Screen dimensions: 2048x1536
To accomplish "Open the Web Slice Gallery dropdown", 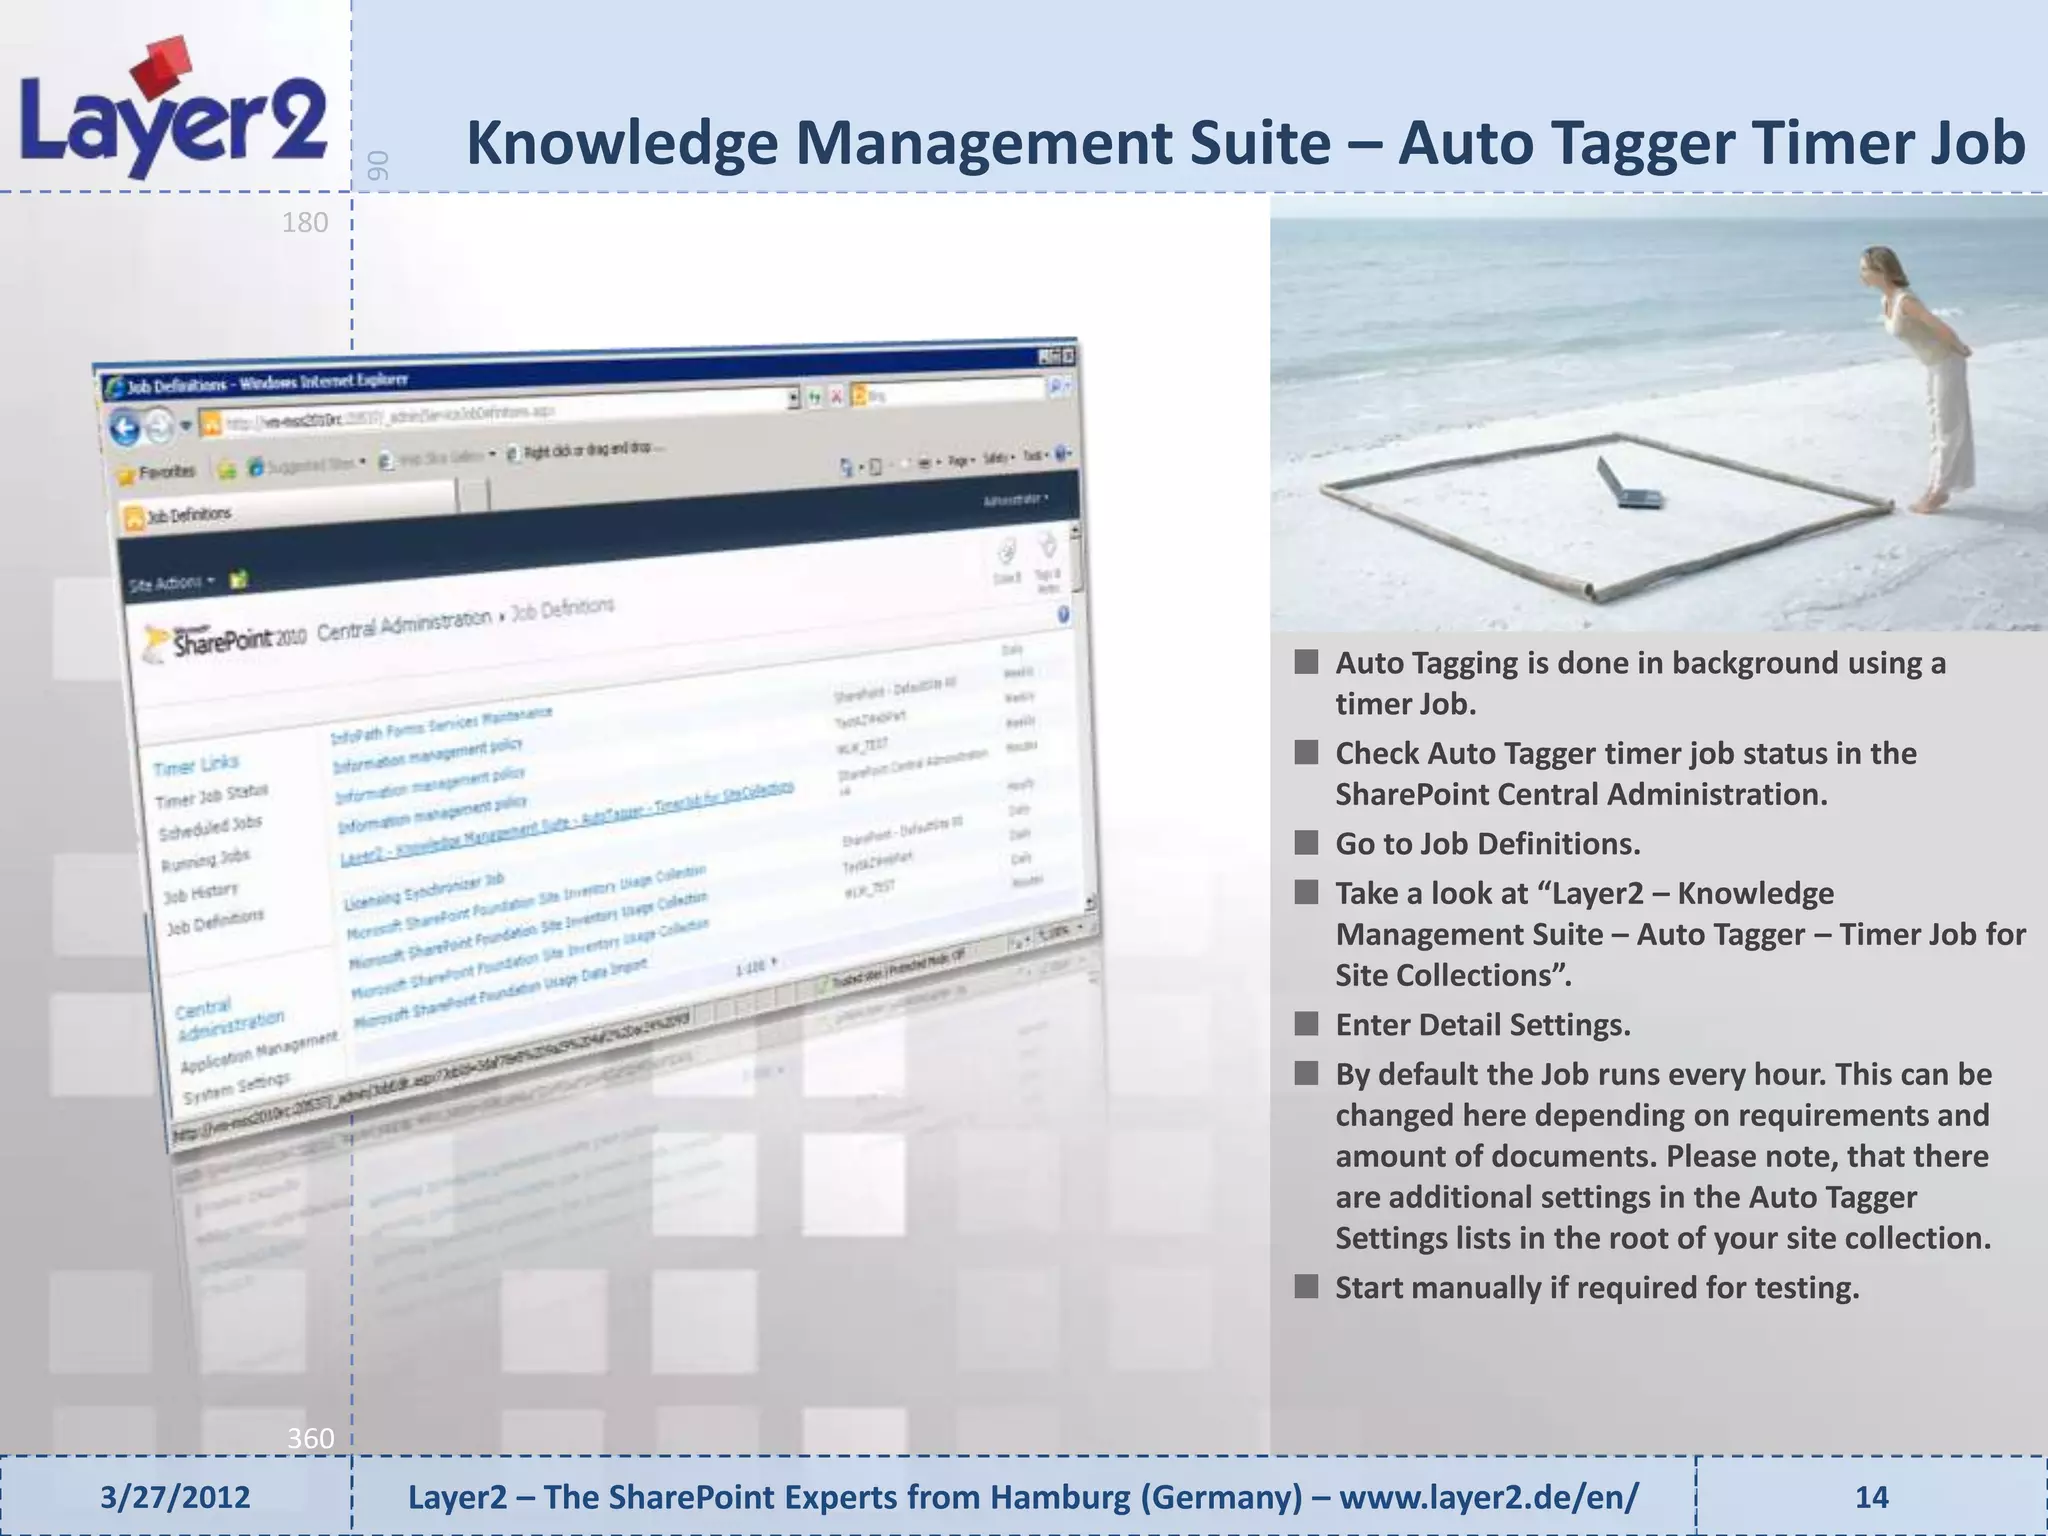I will (438, 459).
